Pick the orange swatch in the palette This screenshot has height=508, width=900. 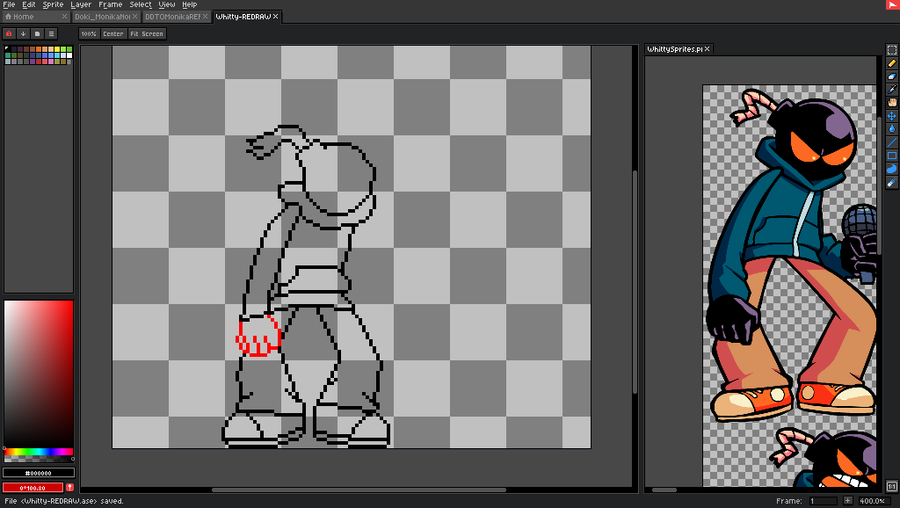(38, 50)
